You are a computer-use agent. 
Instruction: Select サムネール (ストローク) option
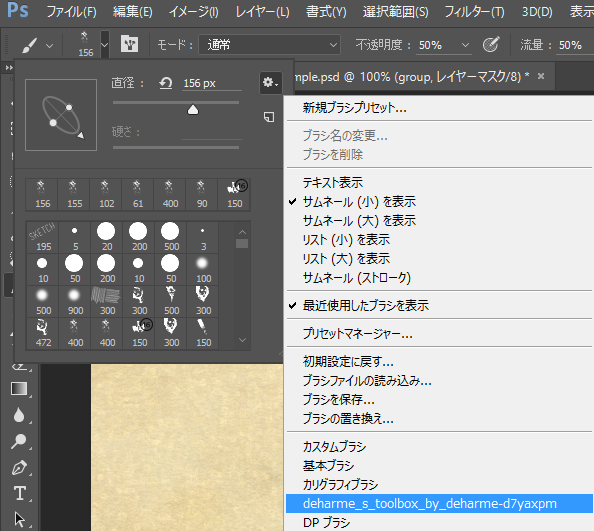point(439,278)
